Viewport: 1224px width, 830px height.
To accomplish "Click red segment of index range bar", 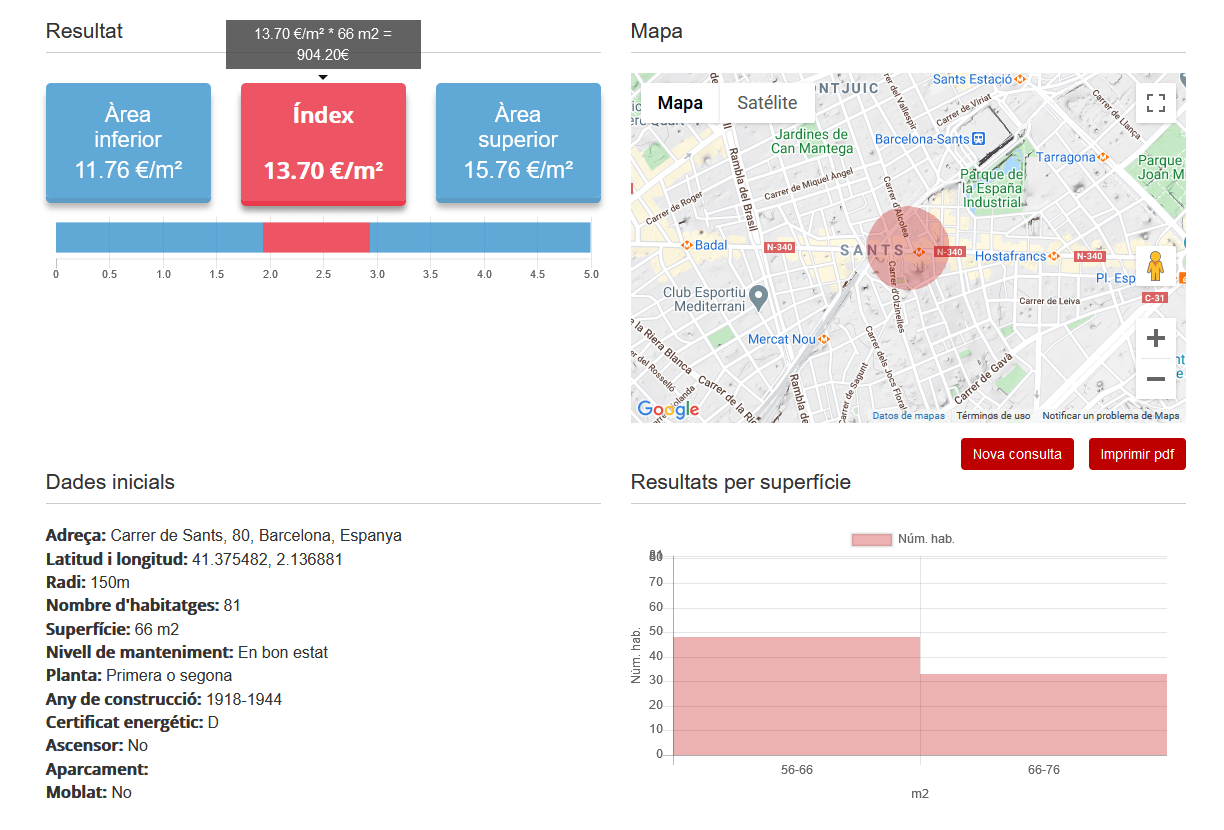I will (316, 238).
